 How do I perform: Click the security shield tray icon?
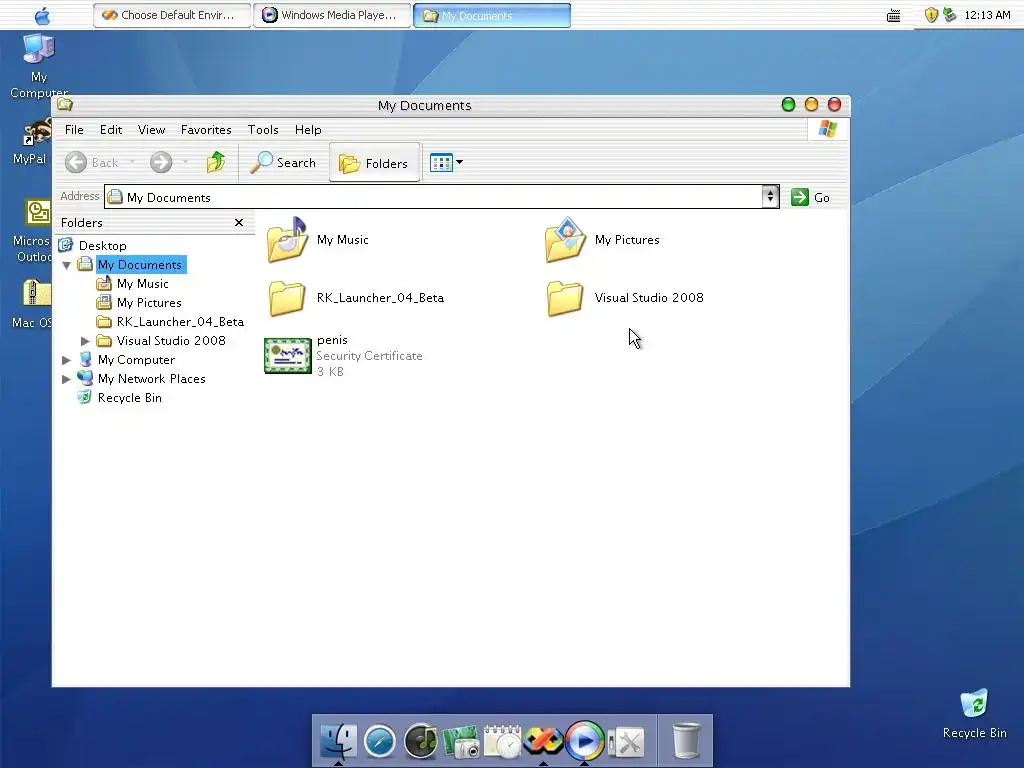[x=931, y=15]
